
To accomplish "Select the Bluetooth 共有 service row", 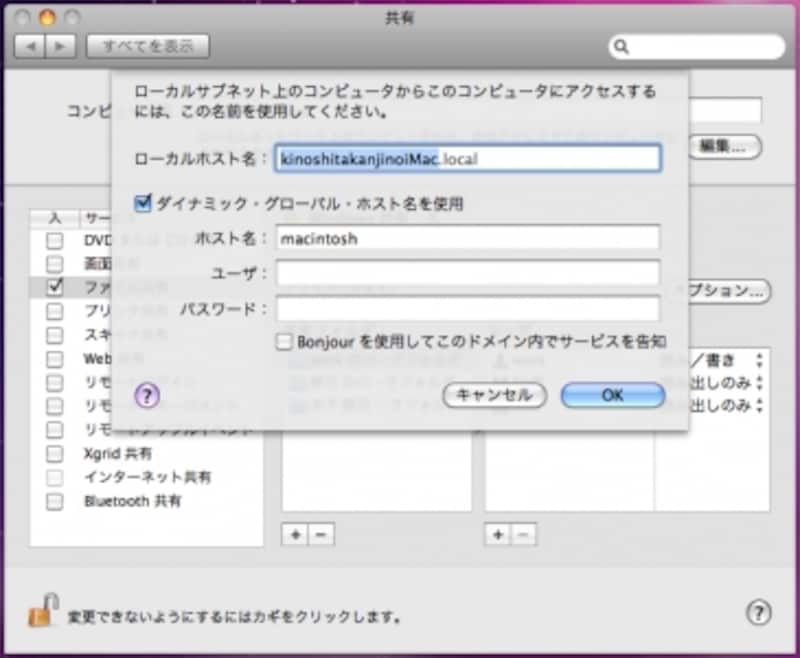I will (146, 501).
